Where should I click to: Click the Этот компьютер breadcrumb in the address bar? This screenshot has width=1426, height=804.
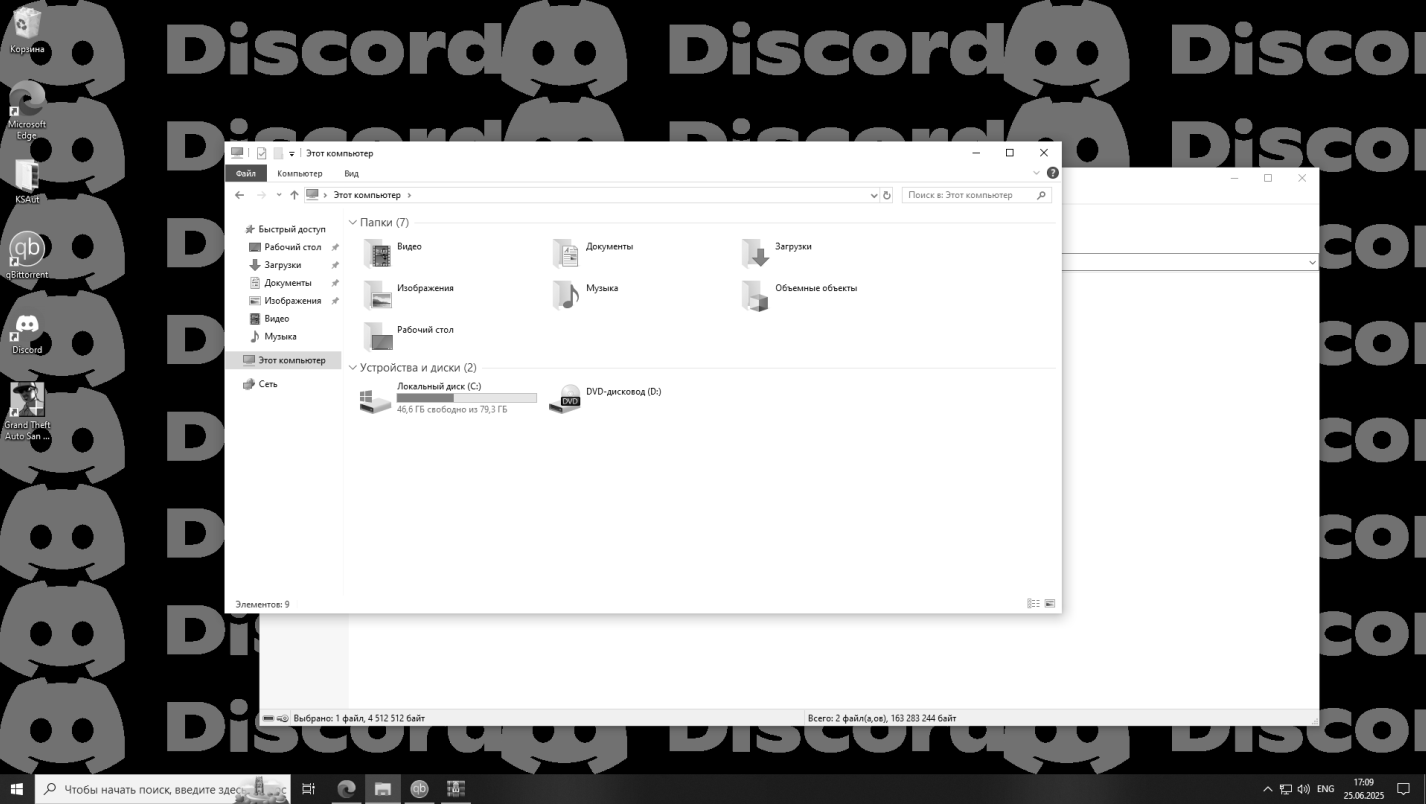coord(367,195)
